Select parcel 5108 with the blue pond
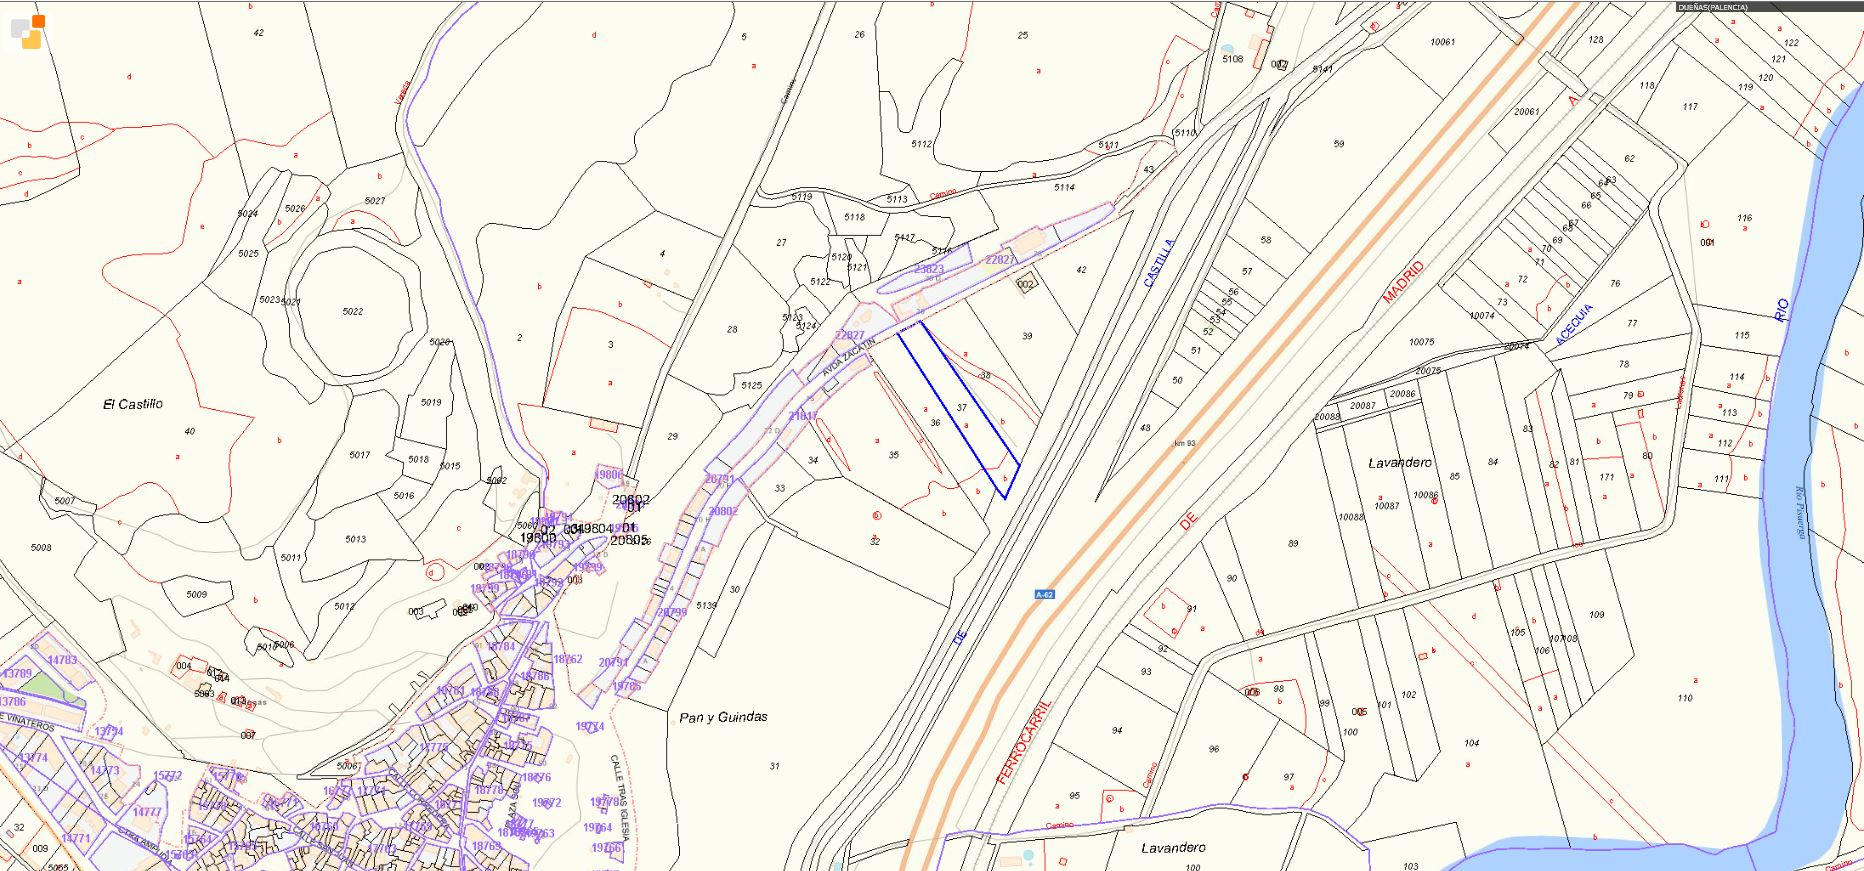Screen dimensions: 1864x871 [x=1232, y=59]
